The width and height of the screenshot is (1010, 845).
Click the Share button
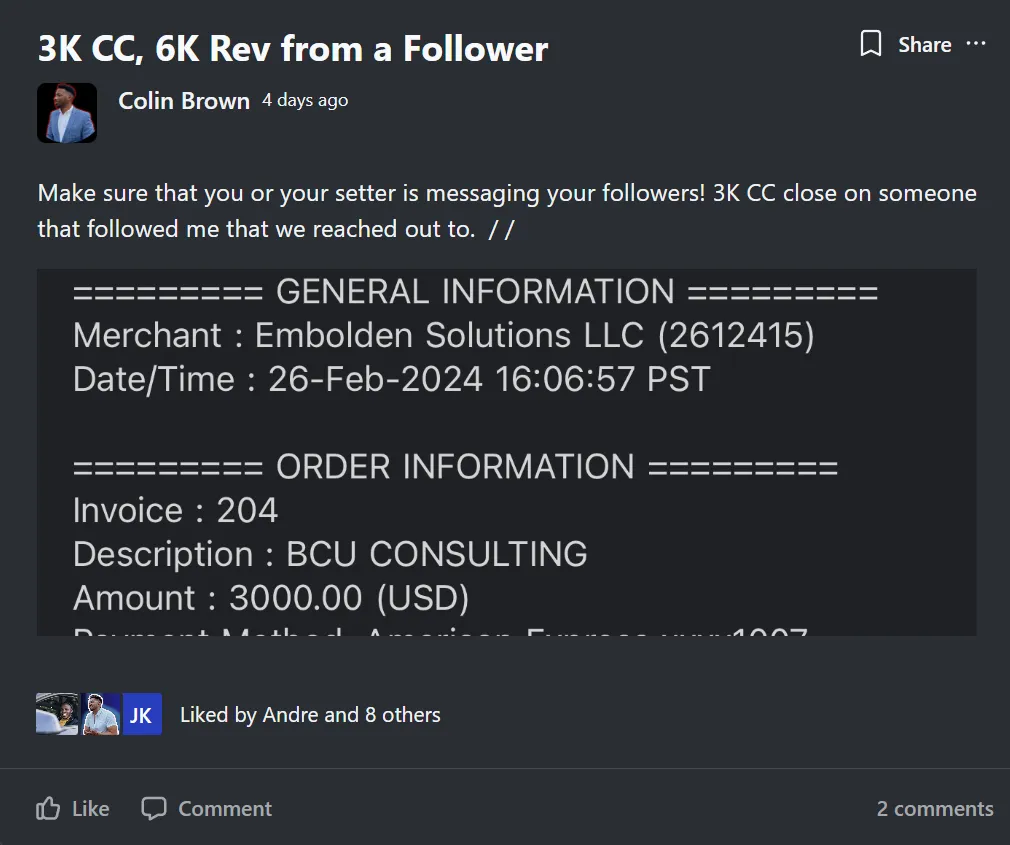tap(924, 45)
